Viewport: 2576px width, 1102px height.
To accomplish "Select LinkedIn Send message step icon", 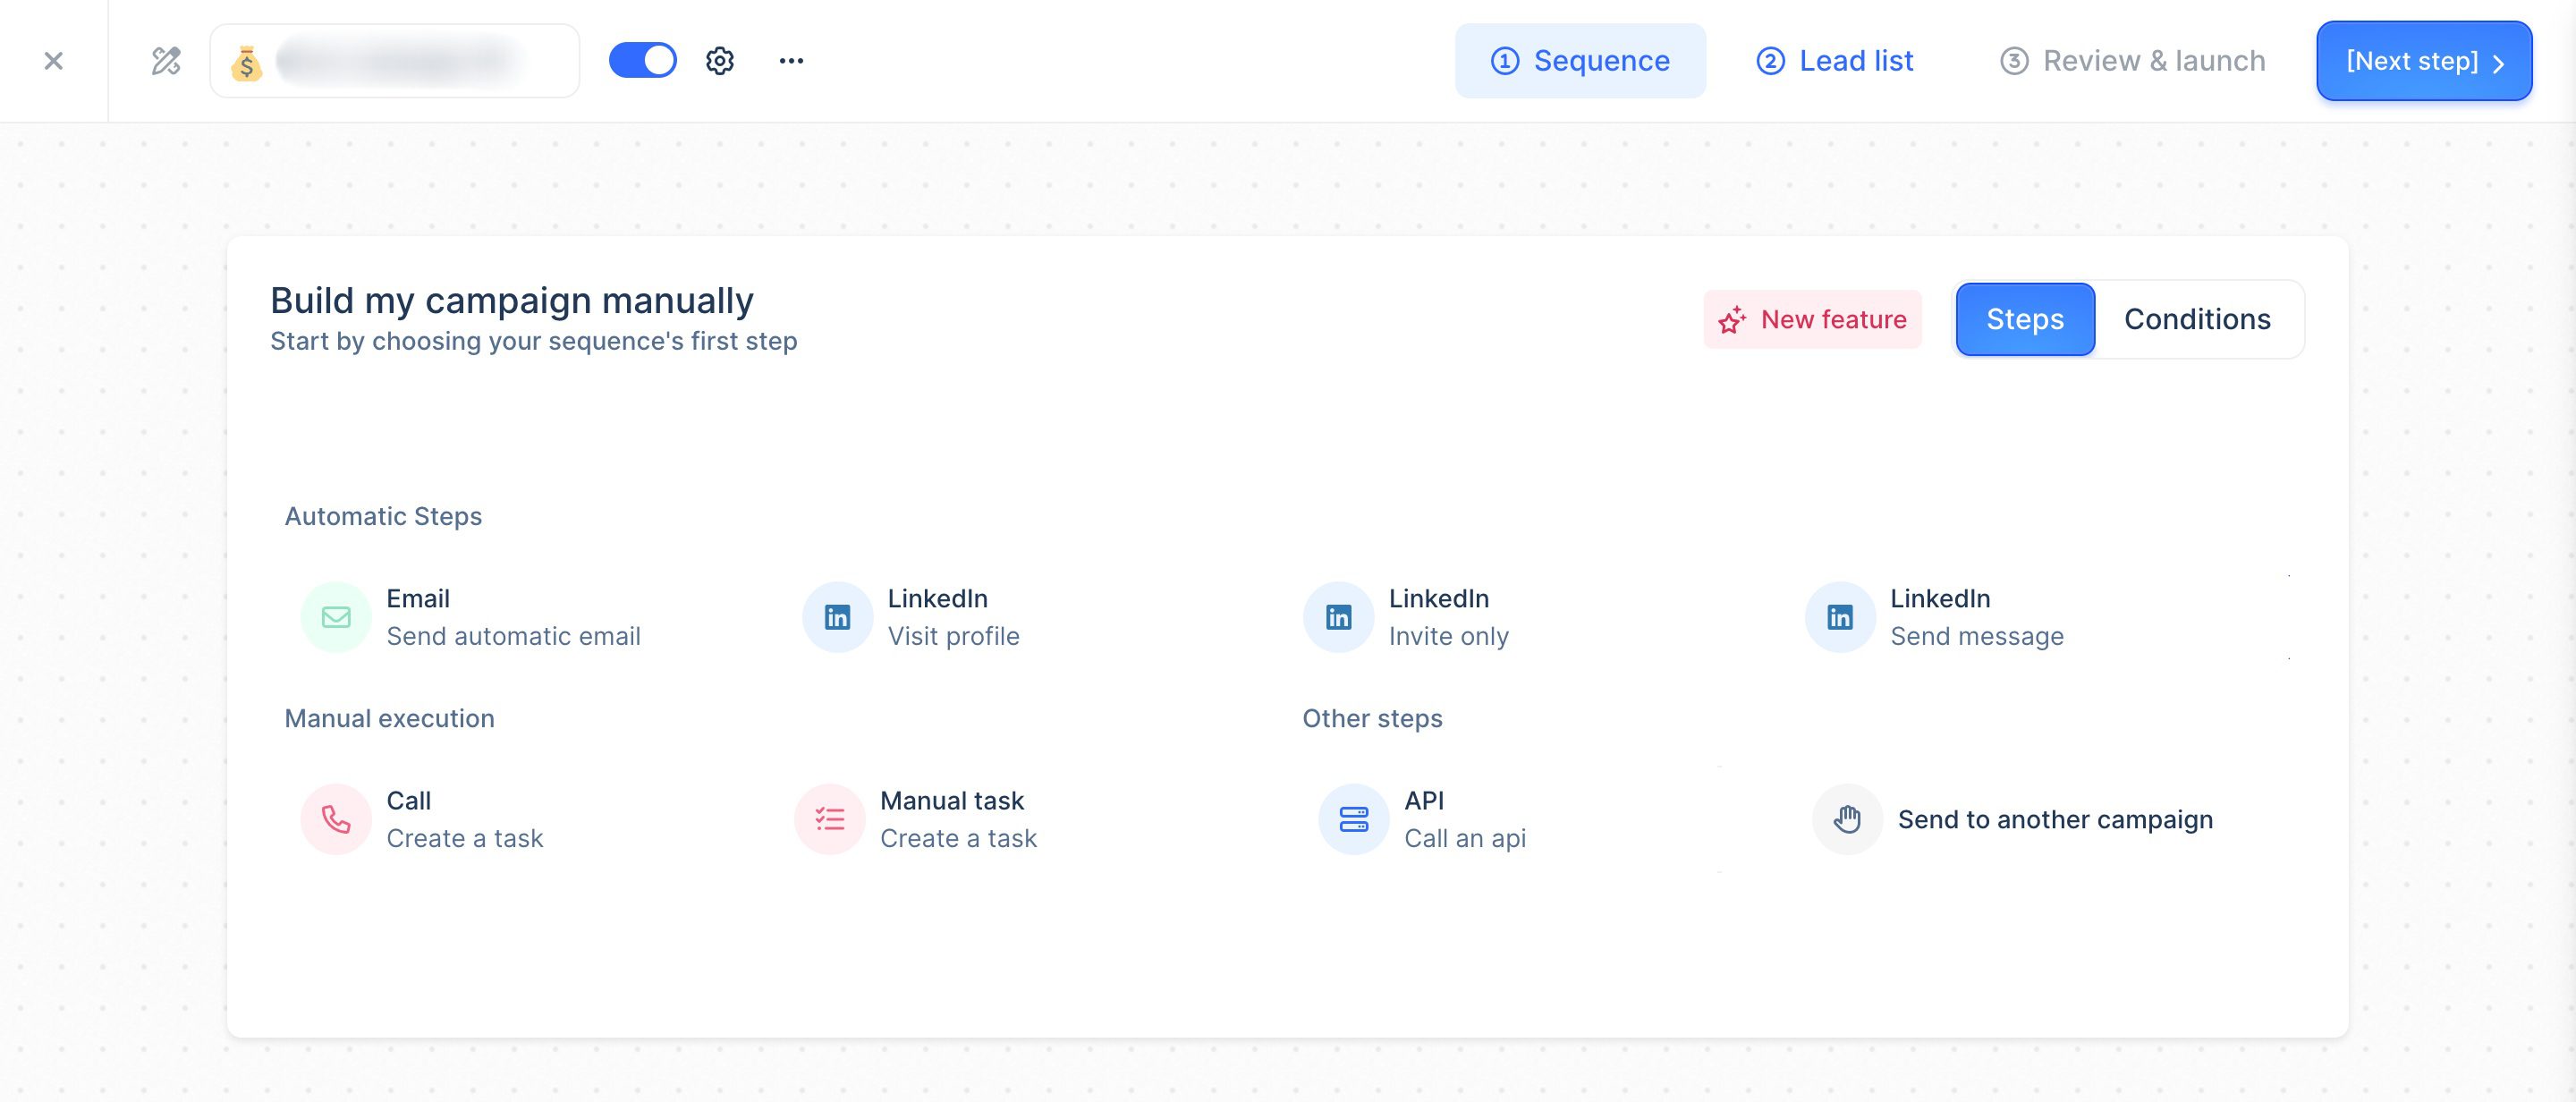I will 1840,615.
